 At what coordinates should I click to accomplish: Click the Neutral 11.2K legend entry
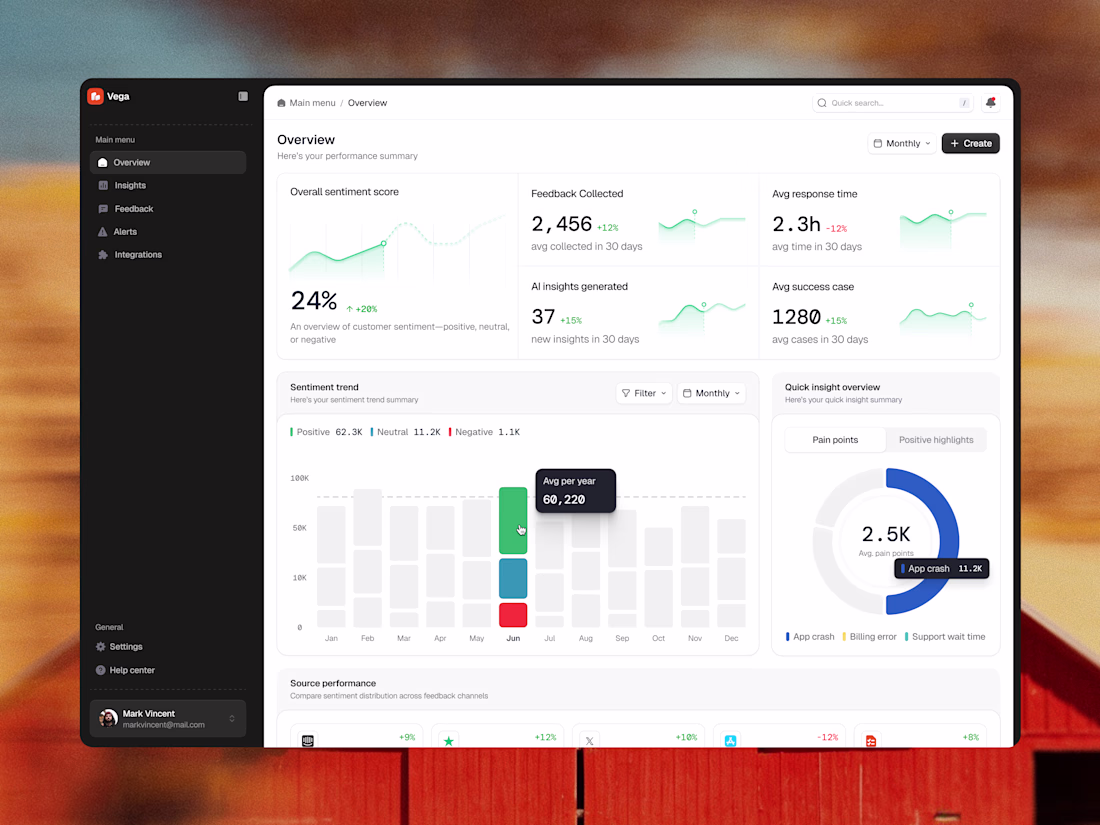[405, 432]
